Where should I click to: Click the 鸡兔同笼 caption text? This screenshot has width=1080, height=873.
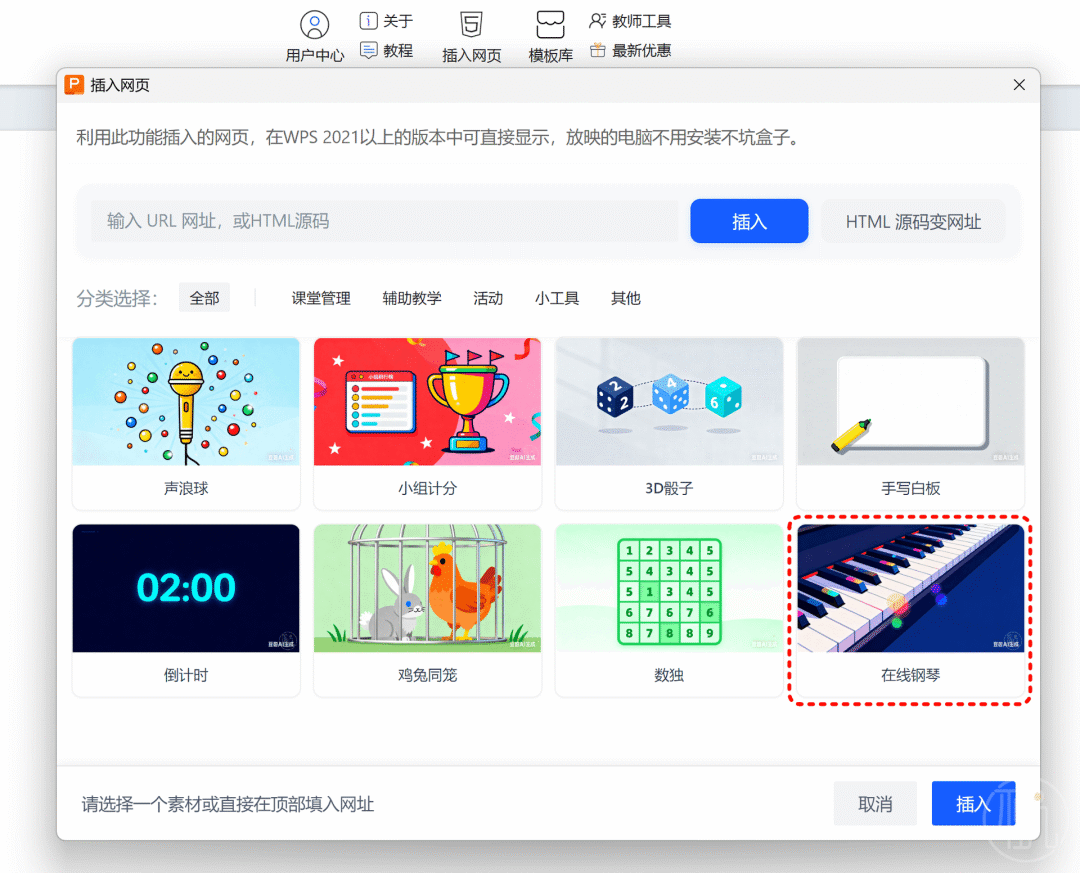[427, 675]
